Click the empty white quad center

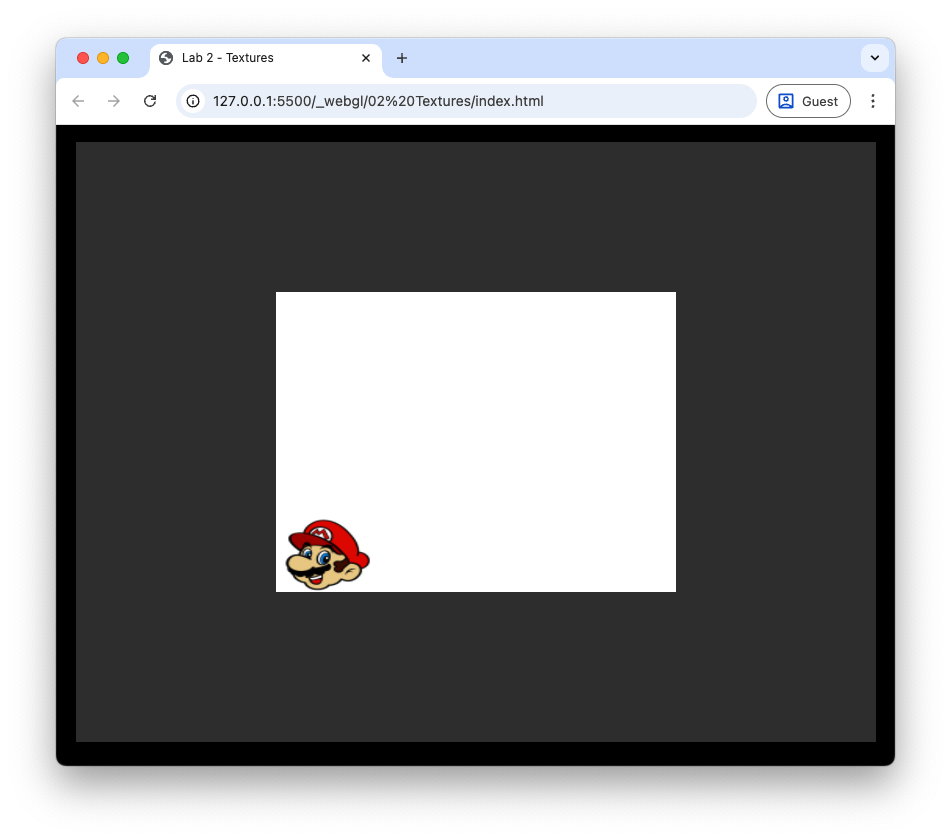476,442
